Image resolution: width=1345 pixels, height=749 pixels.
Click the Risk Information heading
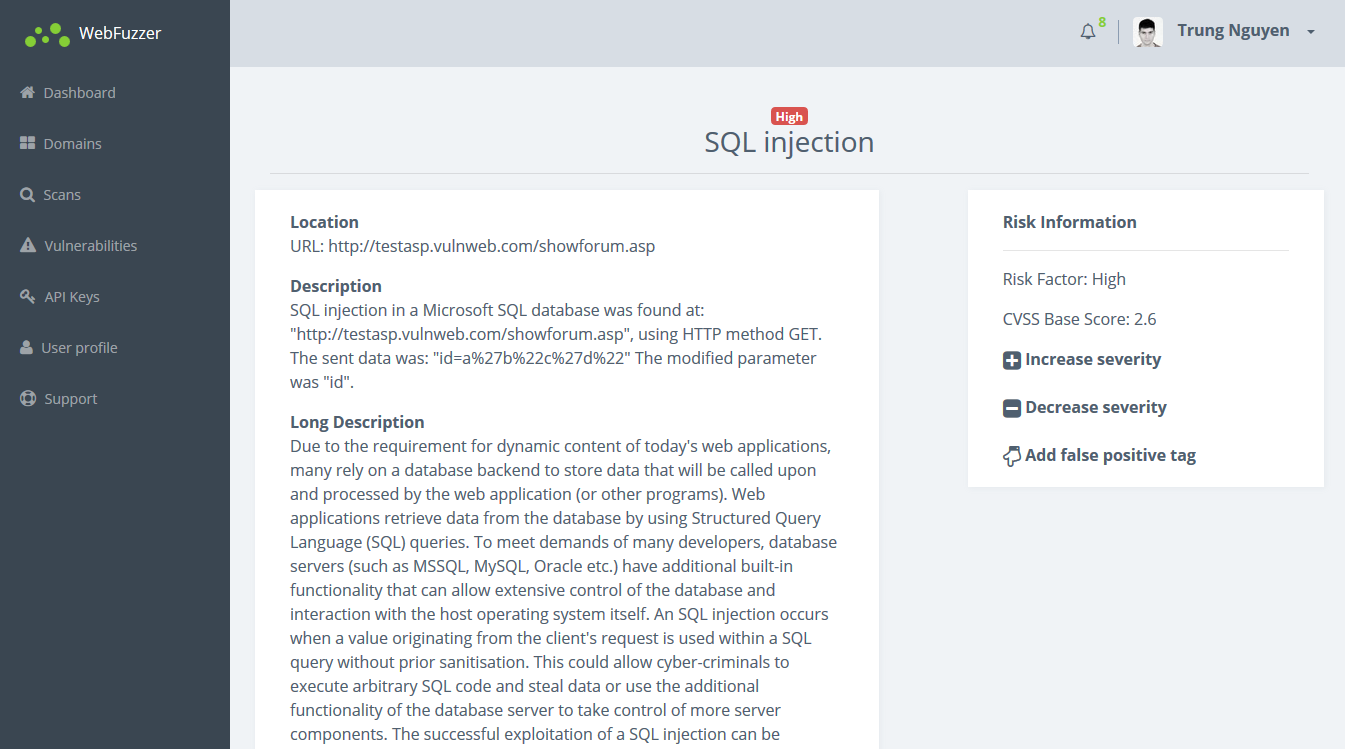tap(1070, 222)
